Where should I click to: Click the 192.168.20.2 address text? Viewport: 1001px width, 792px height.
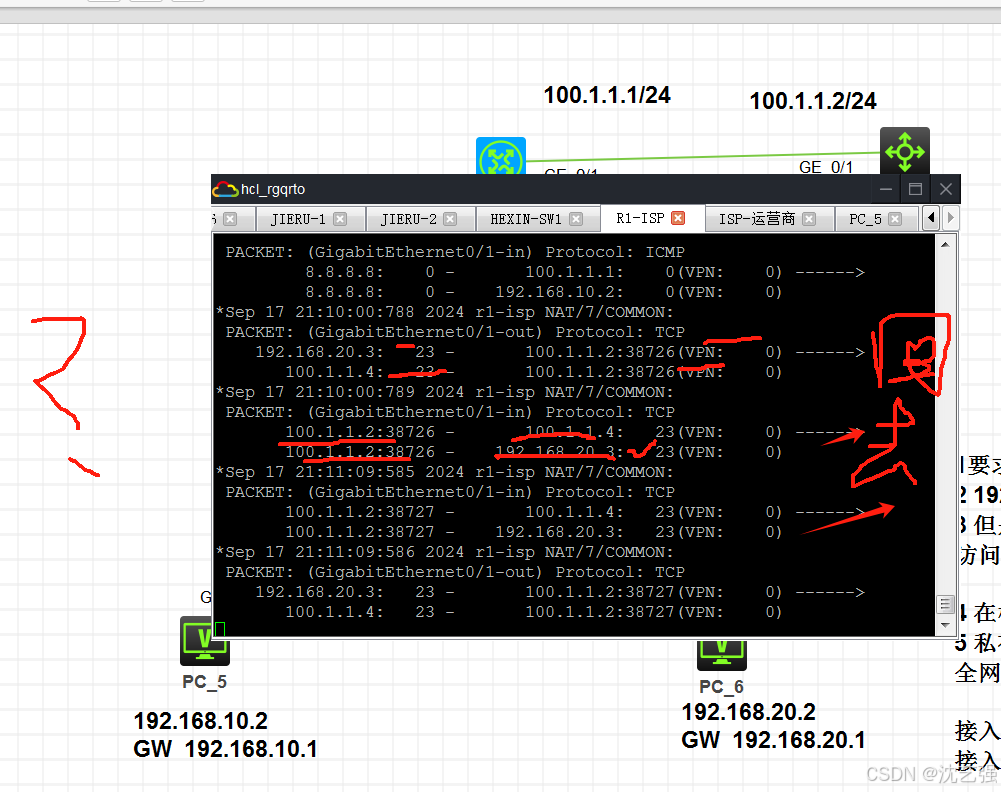(749, 712)
